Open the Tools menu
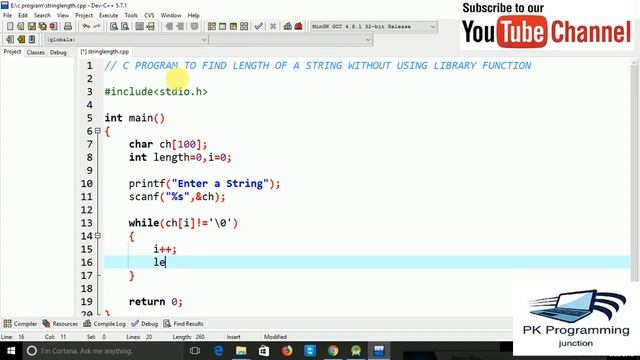640x360 pixels. click(x=131, y=16)
